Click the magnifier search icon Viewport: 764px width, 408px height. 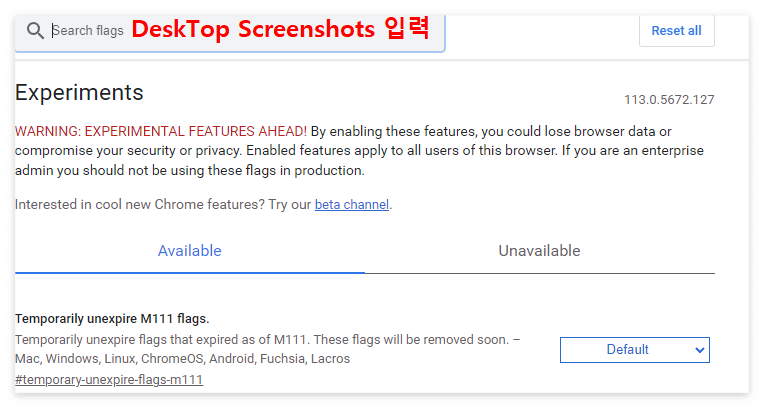[35, 30]
